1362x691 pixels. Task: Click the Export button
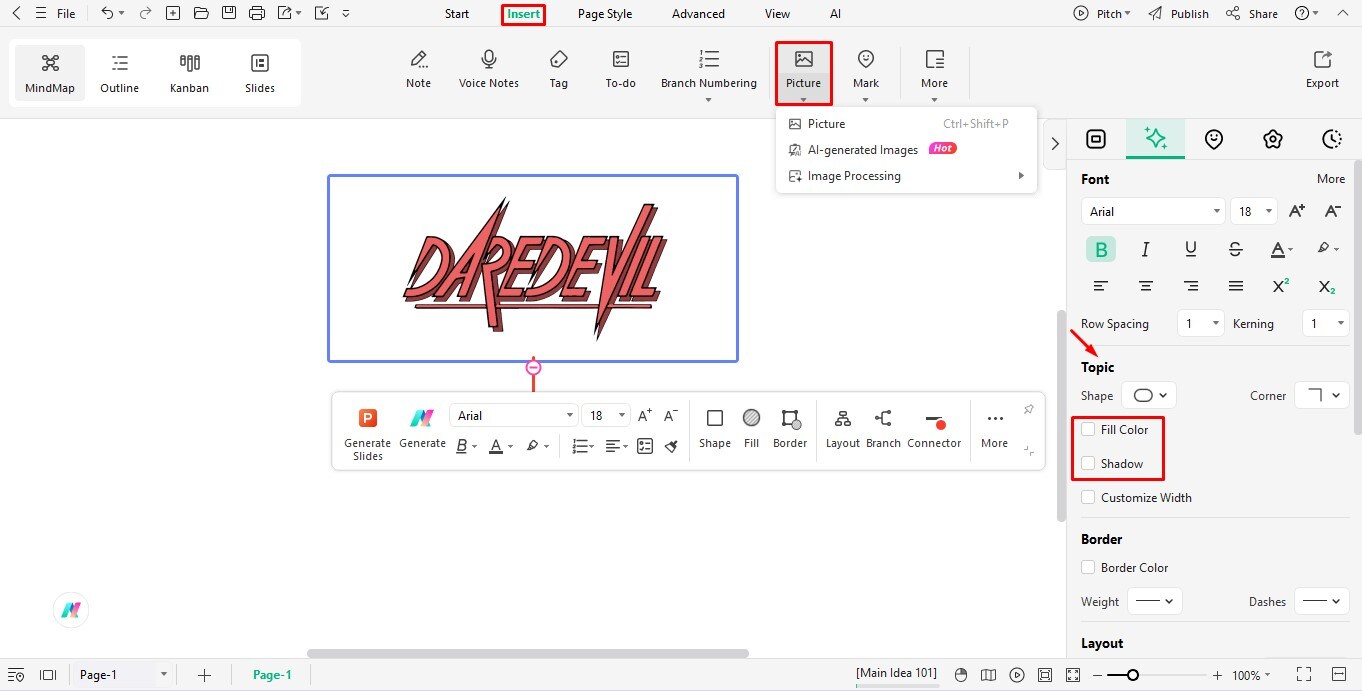[1322, 69]
